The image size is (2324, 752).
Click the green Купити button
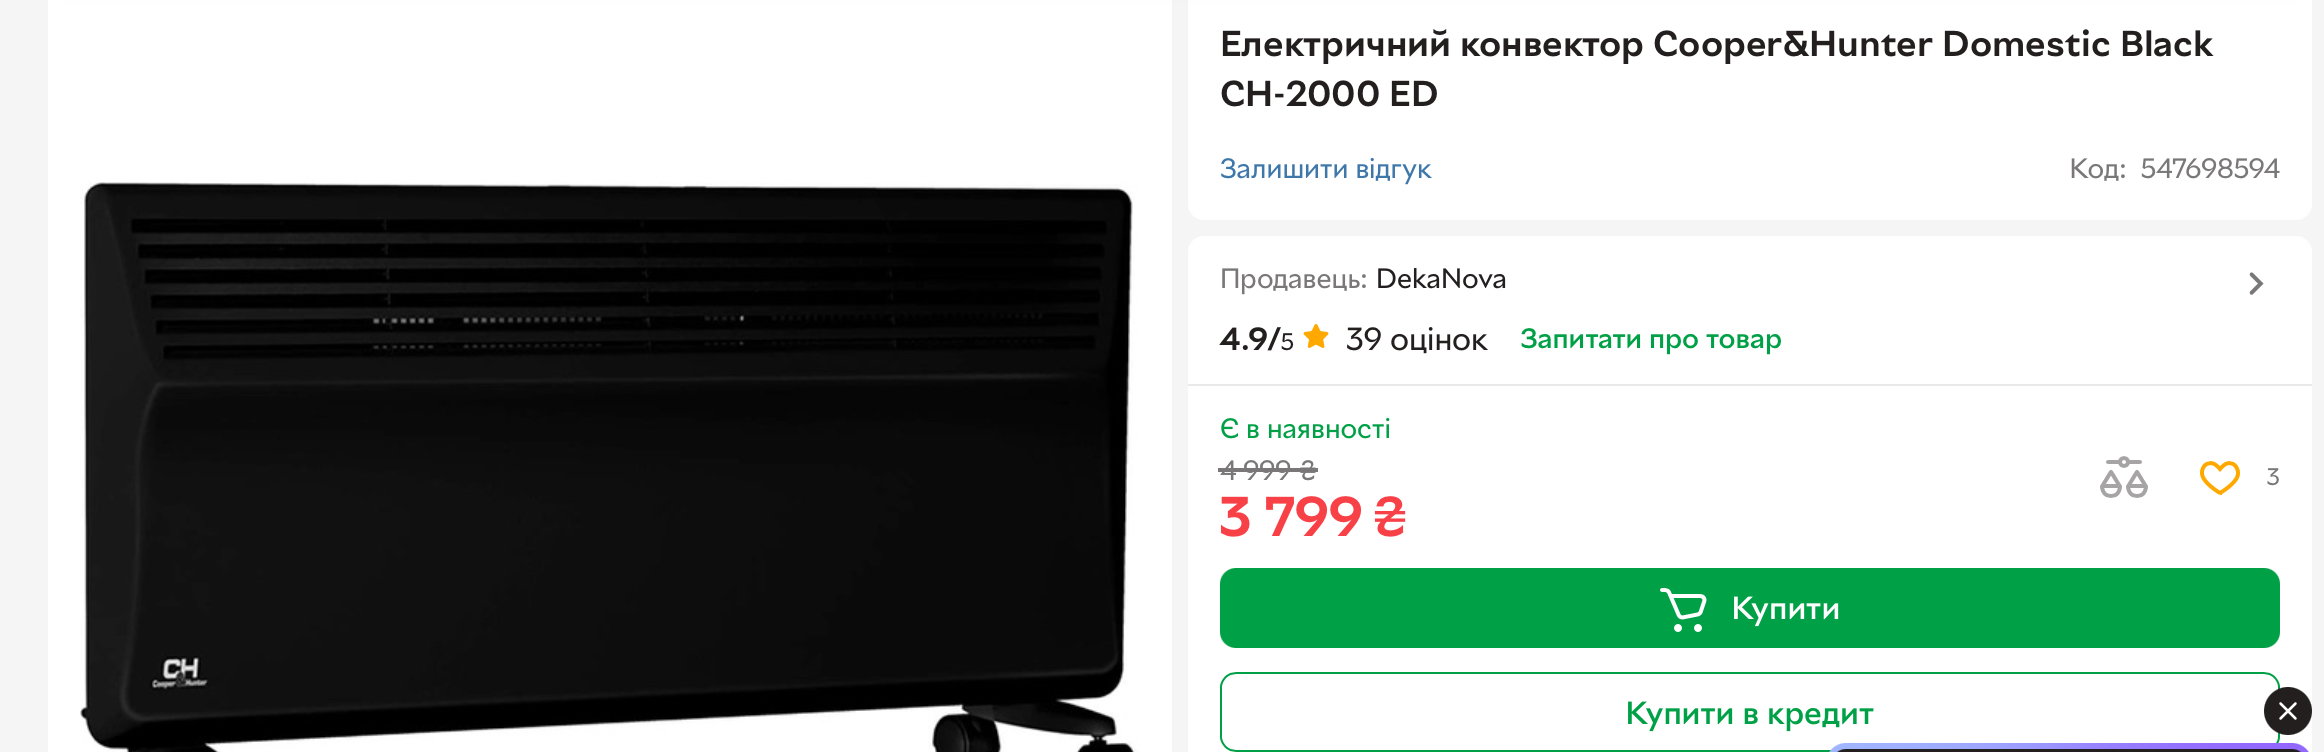click(x=1749, y=608)
